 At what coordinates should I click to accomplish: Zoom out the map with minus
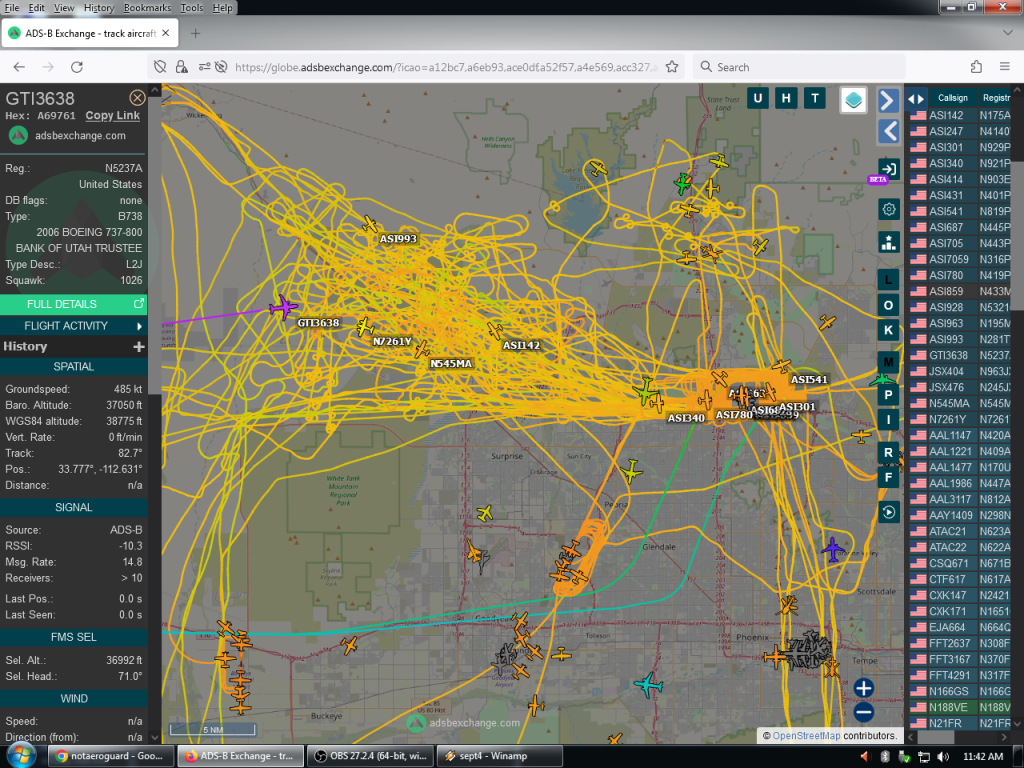pos(863,712)
